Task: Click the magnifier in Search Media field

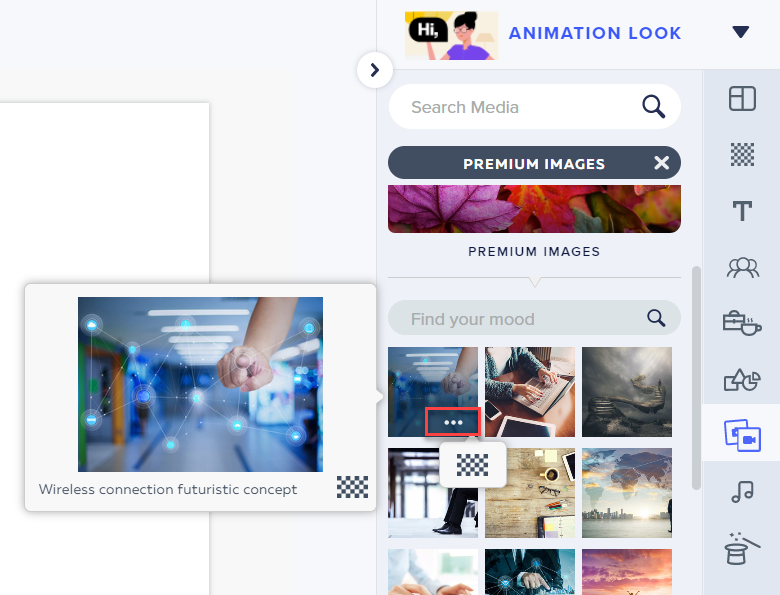Action: 653,107
